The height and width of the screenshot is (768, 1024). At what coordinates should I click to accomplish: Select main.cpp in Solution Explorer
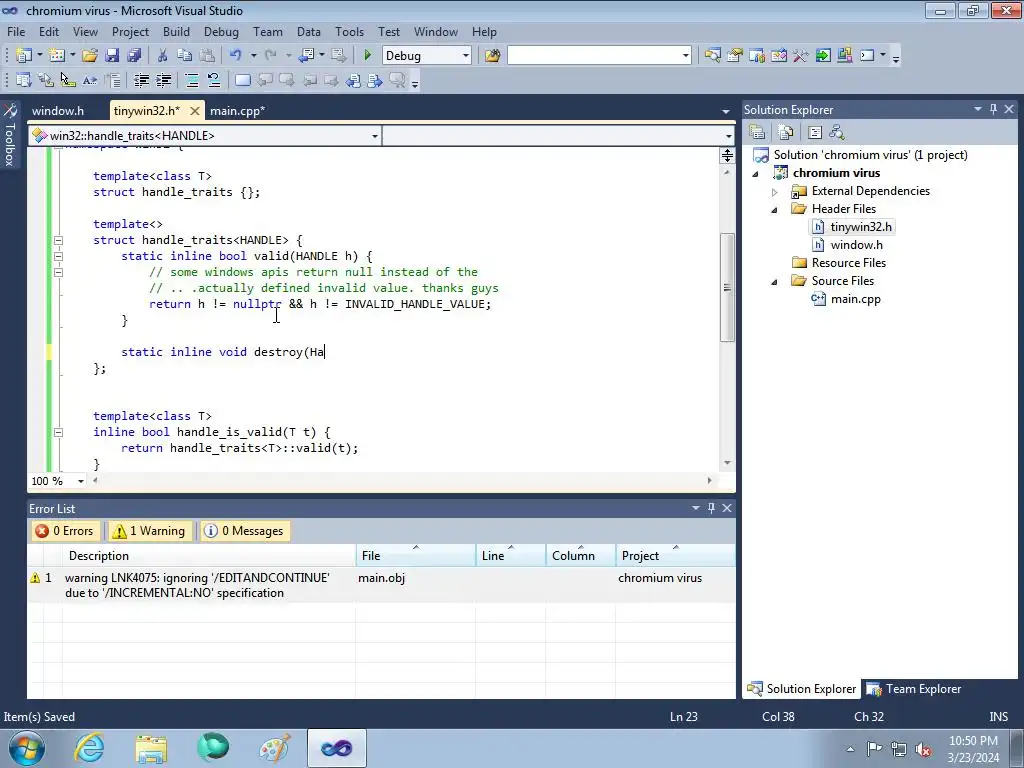tap(856, 299)
